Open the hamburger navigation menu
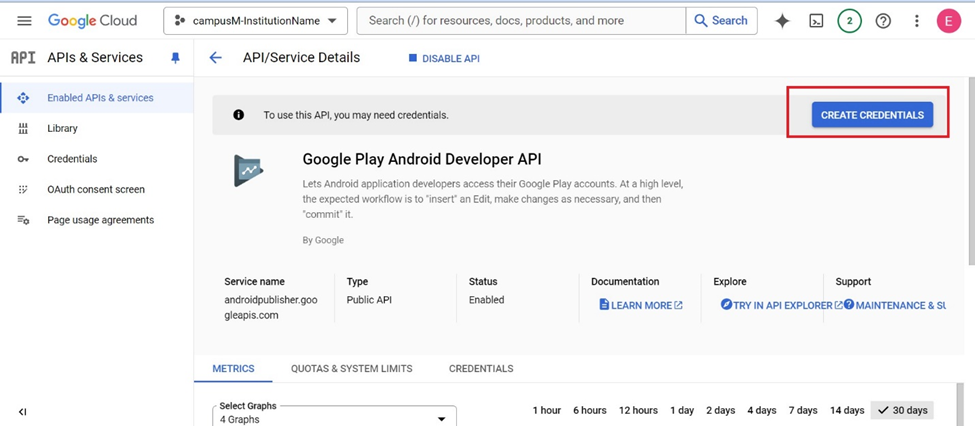This screenshot has height=426, width=975. (24, 21)
